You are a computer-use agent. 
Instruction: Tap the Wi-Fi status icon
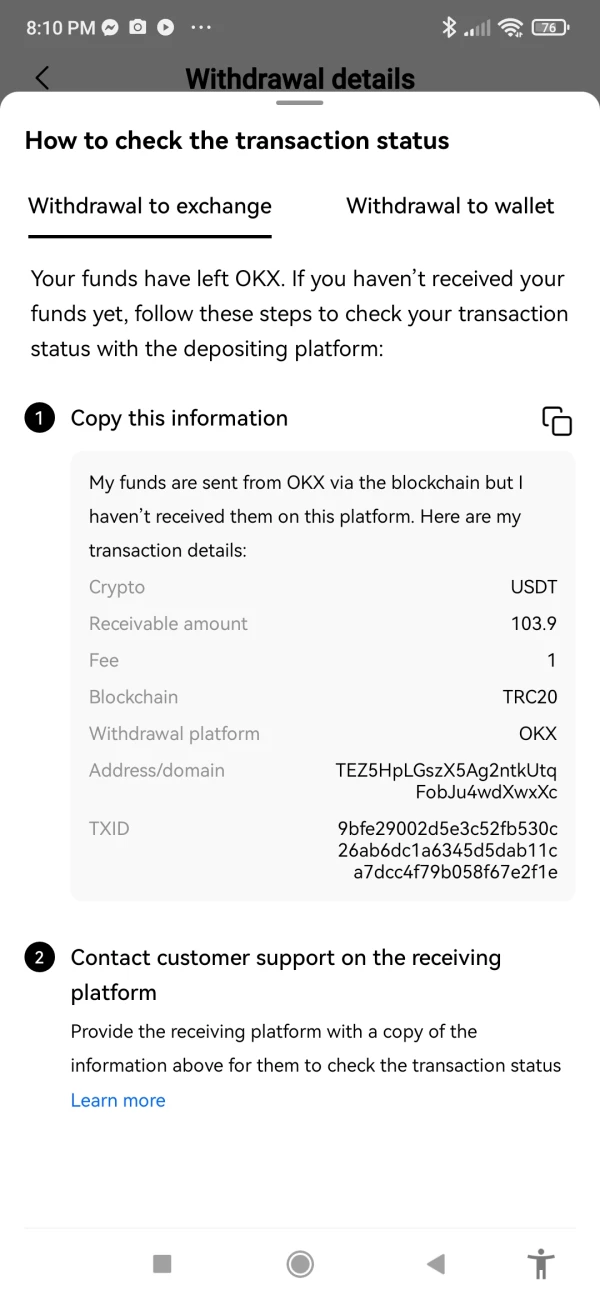[x=512, y=28]
